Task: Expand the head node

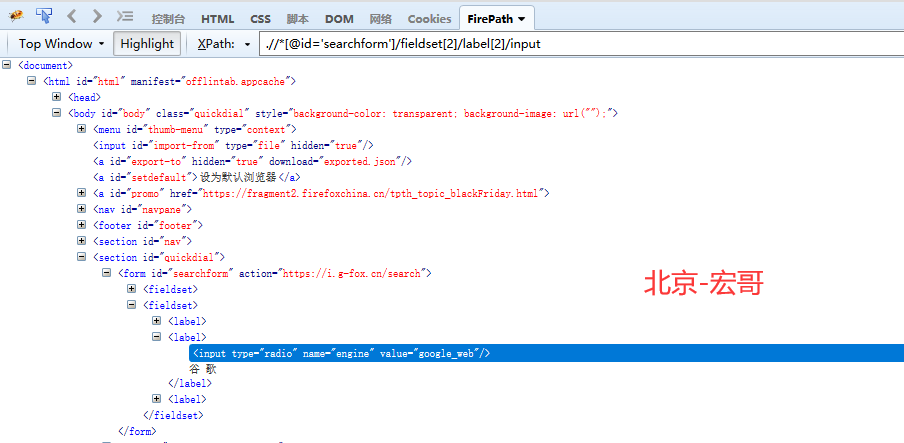Action: 56,97
